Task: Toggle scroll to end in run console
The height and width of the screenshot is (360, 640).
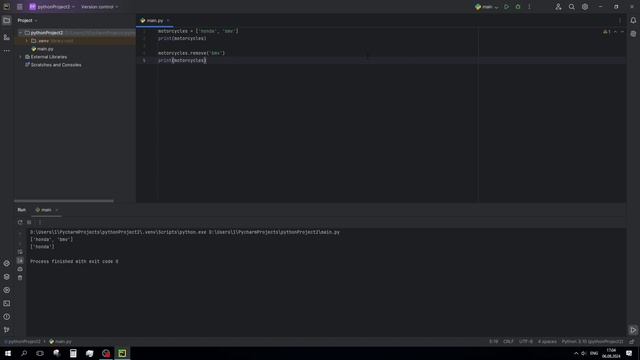Action: pyautogui.click(x=20, y=260)
